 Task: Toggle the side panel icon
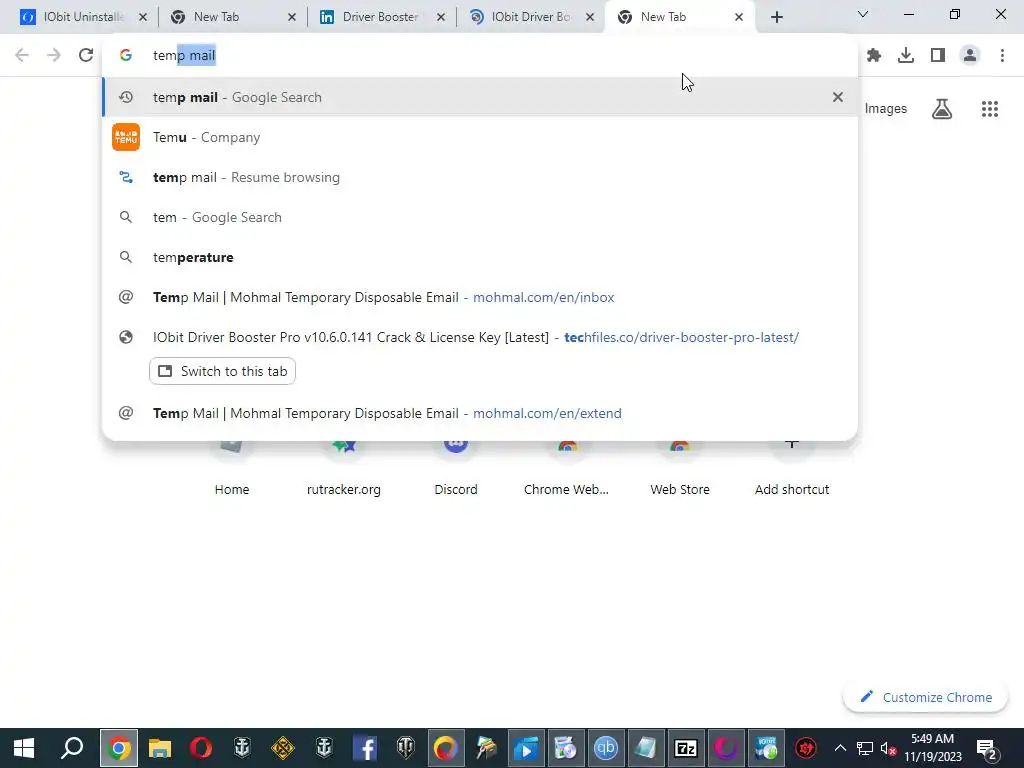(938, 56)
